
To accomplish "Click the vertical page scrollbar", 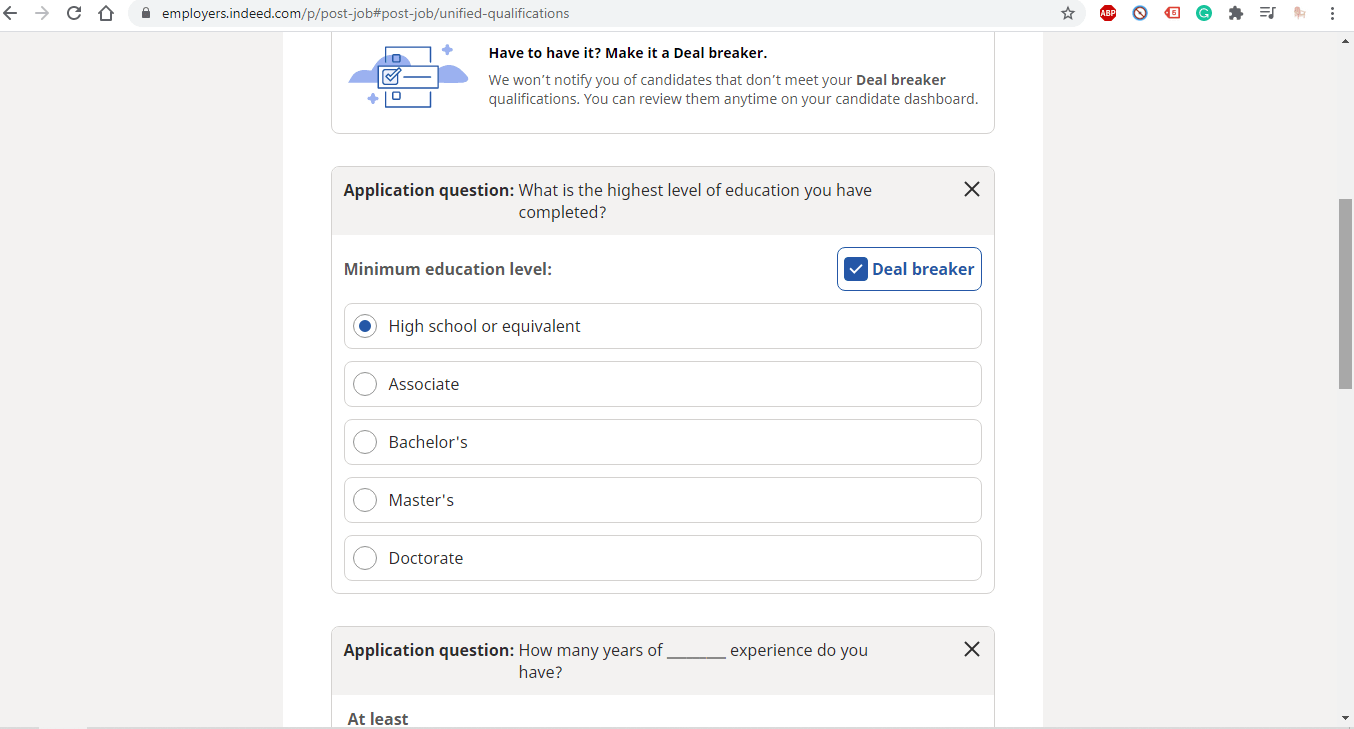I will (1344, 290).
